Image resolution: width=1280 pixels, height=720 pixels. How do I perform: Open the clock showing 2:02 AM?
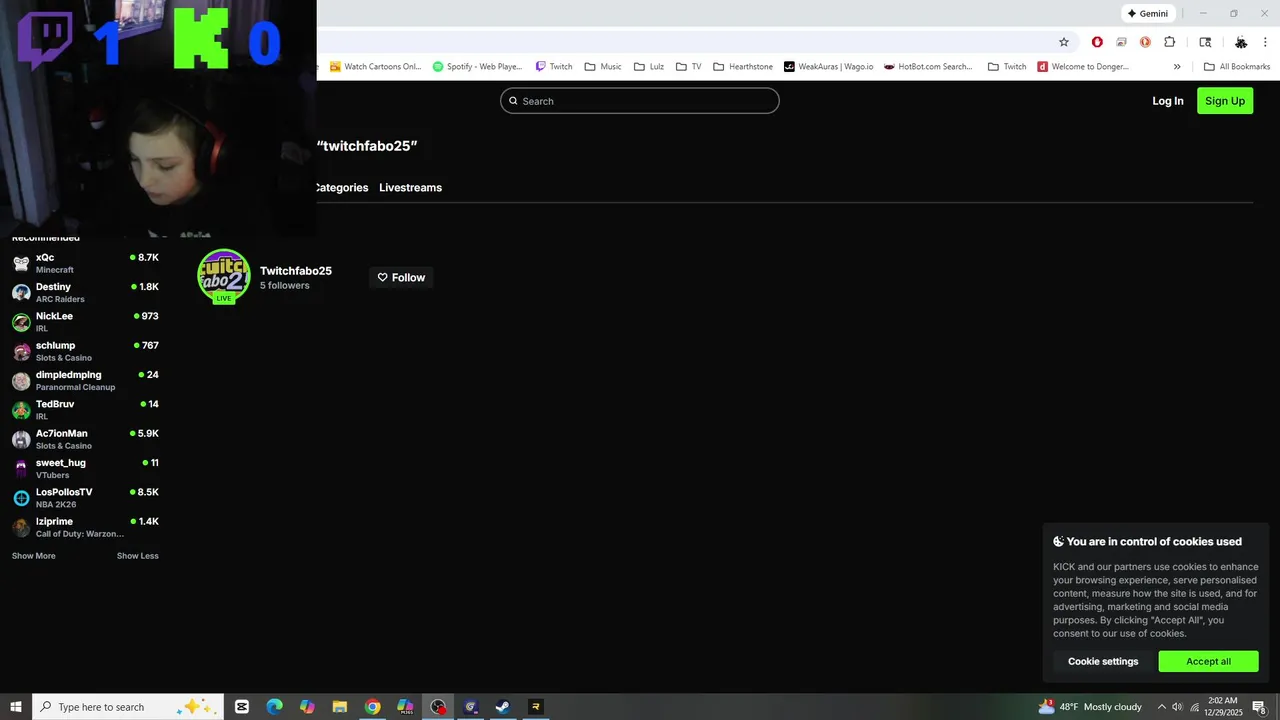click(x=1224, y=707)
